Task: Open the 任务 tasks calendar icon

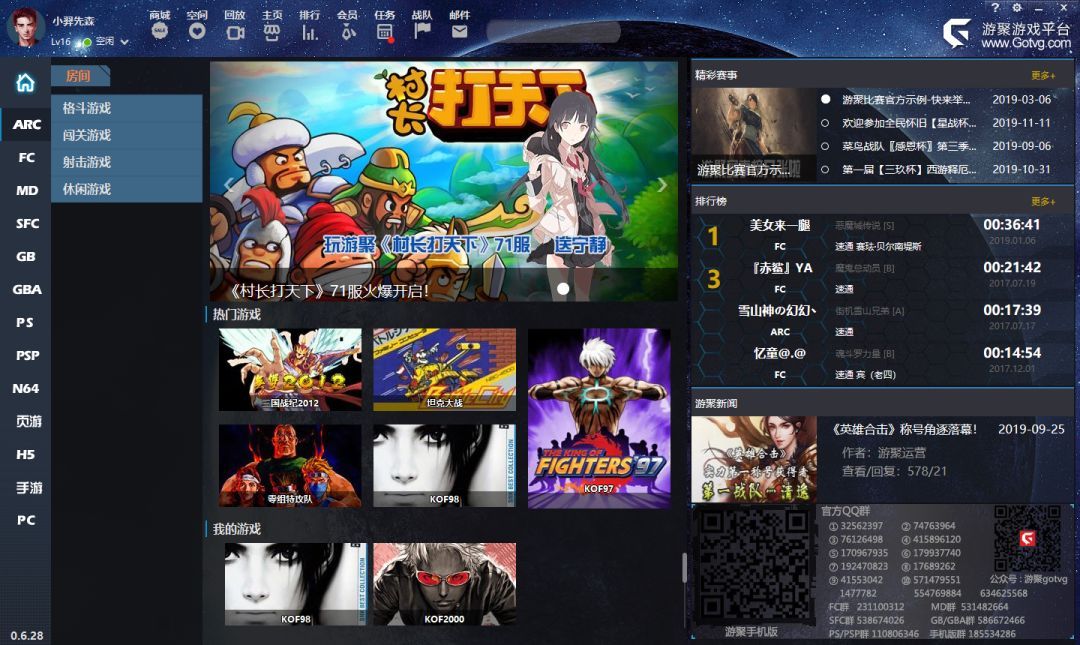Action: 385,32
